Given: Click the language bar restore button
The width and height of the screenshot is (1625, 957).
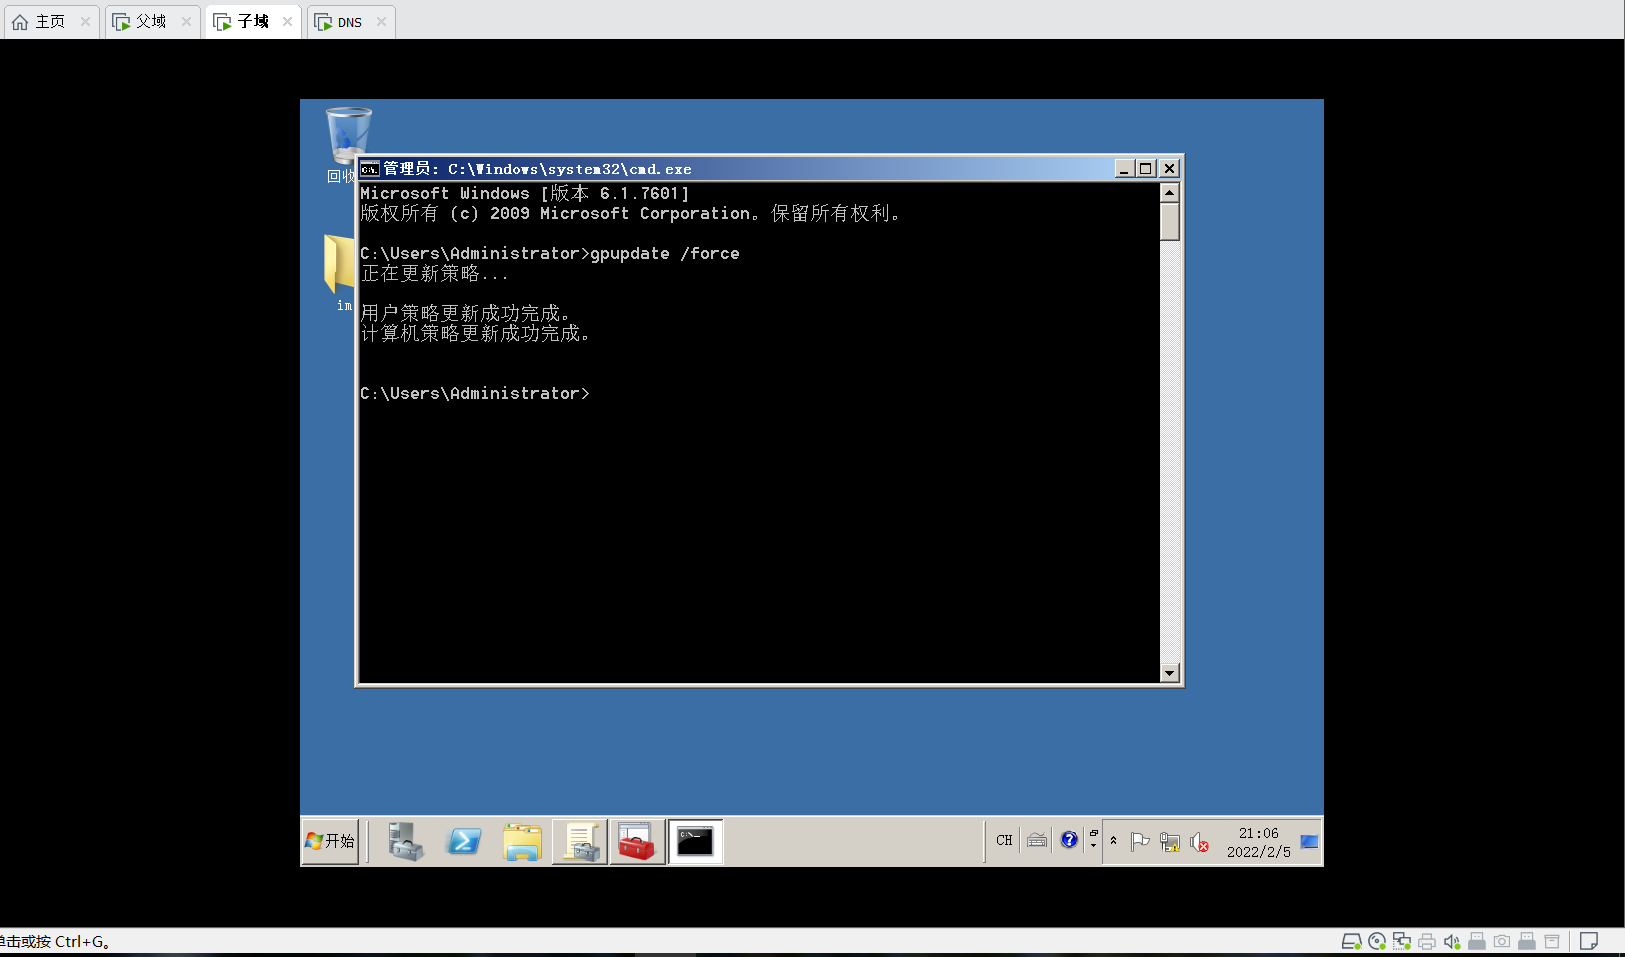Looking at the screenshot, I should coord(1093,833).
